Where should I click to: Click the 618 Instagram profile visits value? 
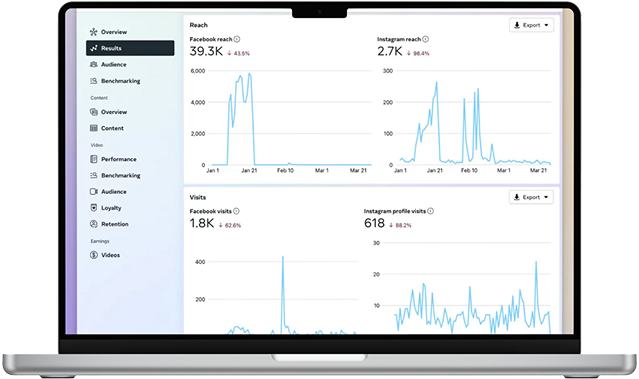click(375, 223)
